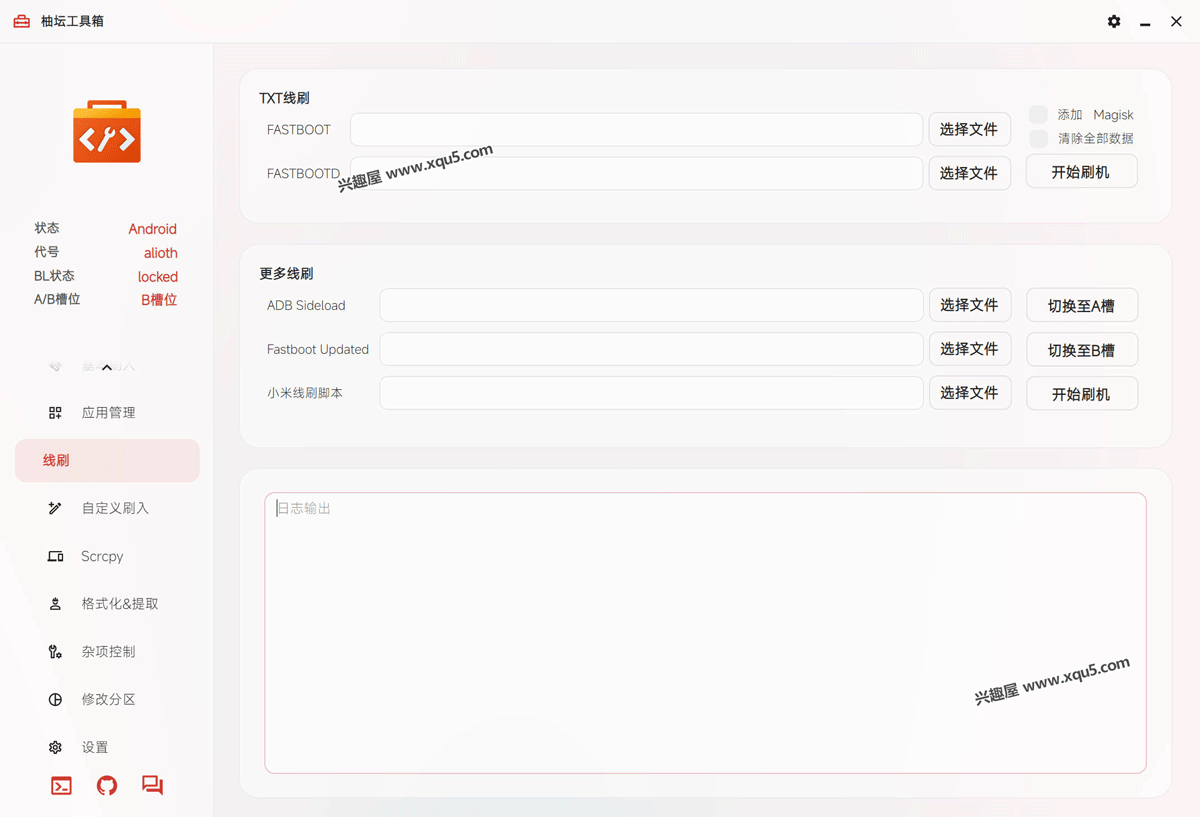Open the terminal icon in sidebar footer

tap(61, 786)
